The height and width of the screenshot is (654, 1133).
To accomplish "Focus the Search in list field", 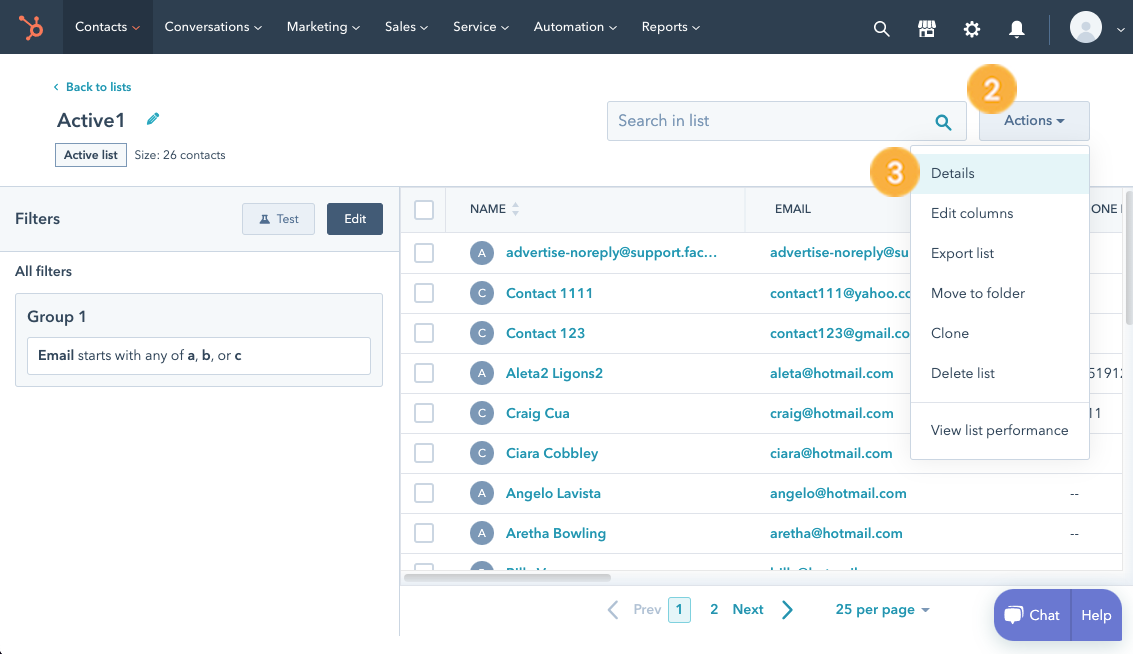I will (x=786, y=121).
